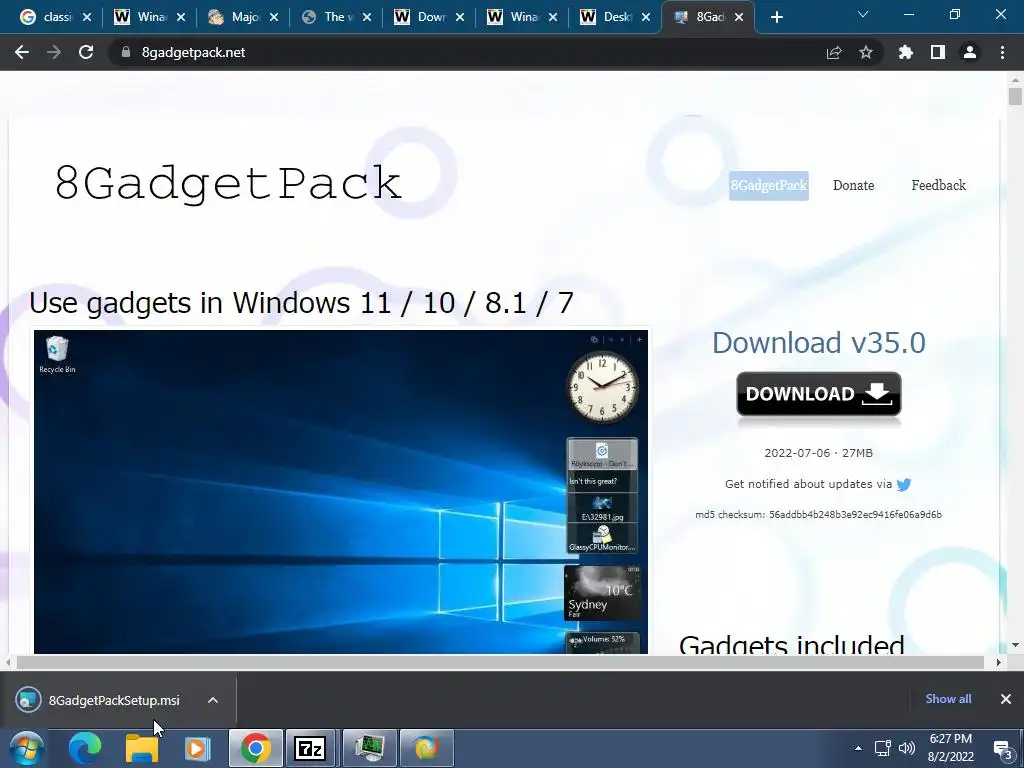Bookmark this page with the star

click(x=866, y=52)
